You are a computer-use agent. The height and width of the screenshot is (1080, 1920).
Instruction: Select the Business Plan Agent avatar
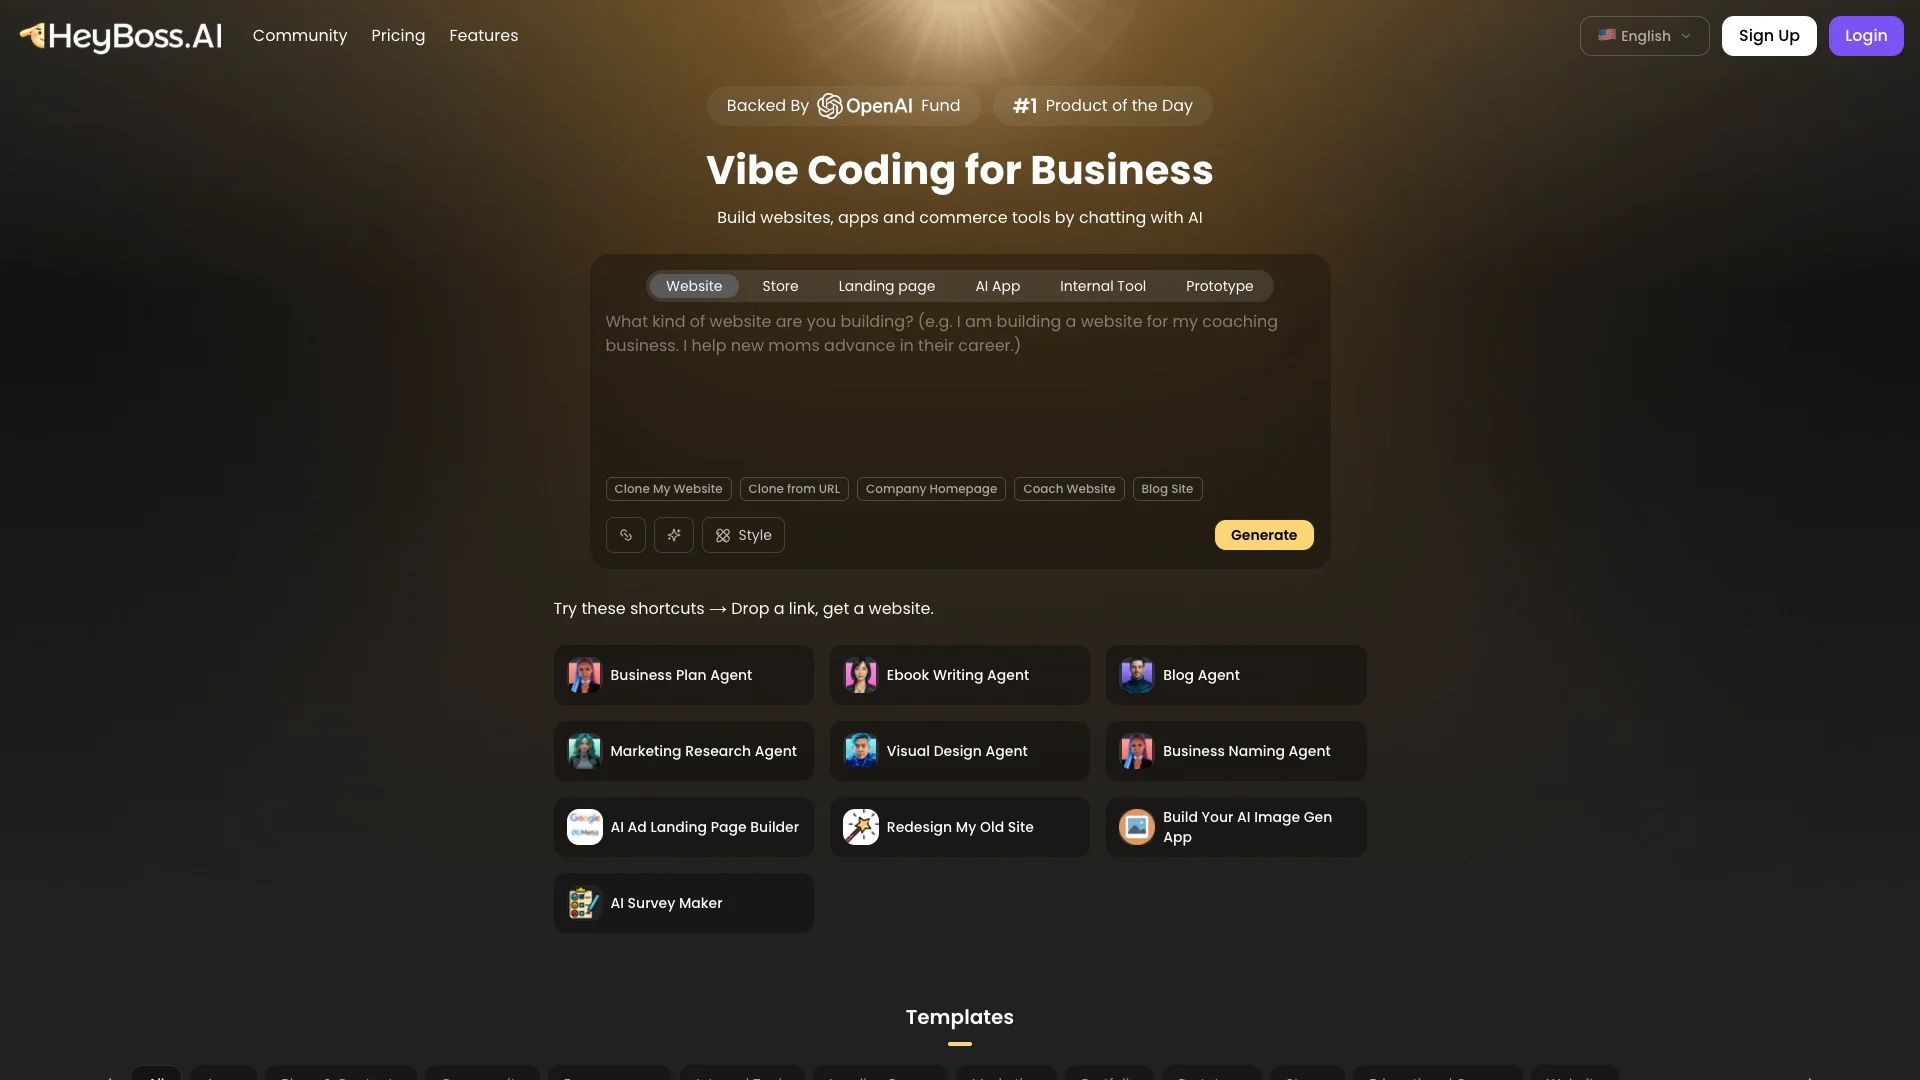click(585, 675)
